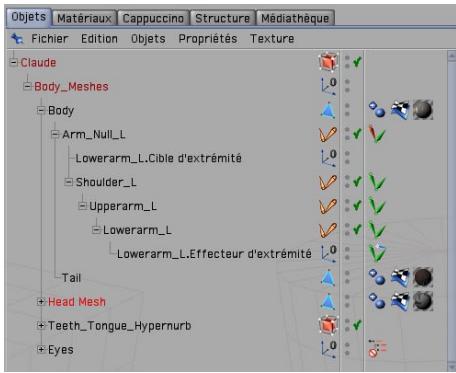Screen dimensions: 456x373
Task: Select the selection tag on Body
Action: pyautogui.click(x=377, y=110)
